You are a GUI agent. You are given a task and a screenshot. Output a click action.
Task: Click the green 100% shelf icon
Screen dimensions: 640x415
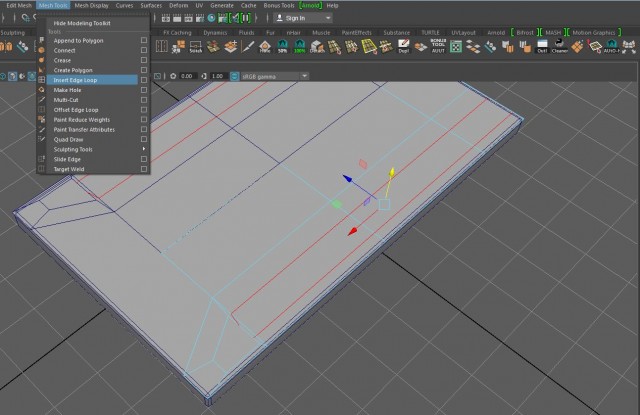(x=300, y=47)
